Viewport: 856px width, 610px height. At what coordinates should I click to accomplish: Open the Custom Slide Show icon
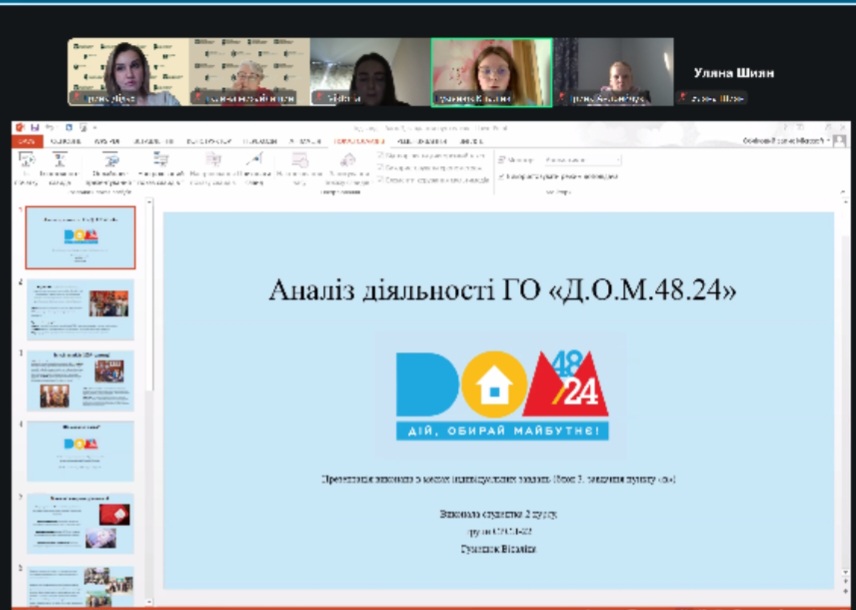click(161, 159)
